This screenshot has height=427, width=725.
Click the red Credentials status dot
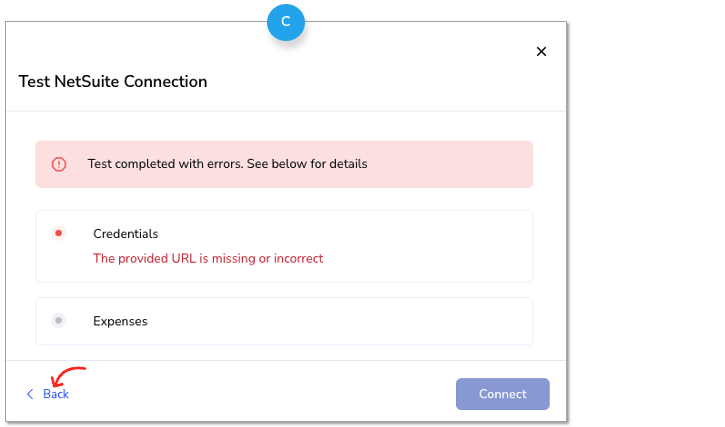pos(58,233)
